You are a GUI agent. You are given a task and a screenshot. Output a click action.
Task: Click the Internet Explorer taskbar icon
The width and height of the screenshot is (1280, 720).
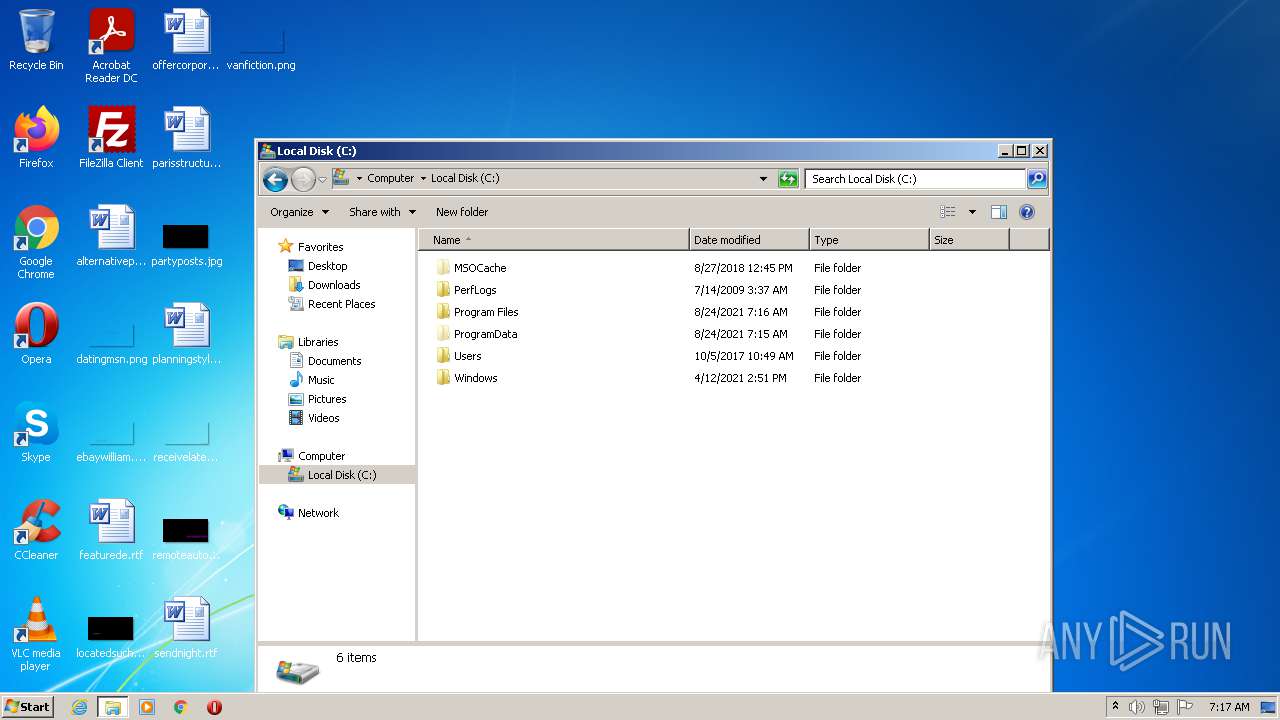(79, 707)
